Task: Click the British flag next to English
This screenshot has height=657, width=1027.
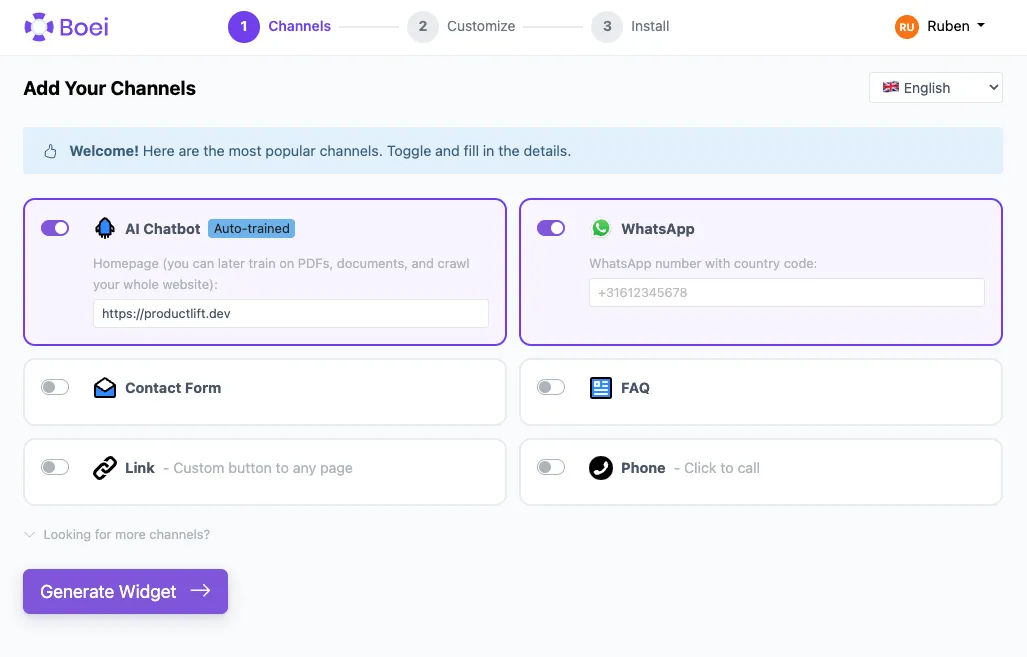Action: [x=890, y=87]
